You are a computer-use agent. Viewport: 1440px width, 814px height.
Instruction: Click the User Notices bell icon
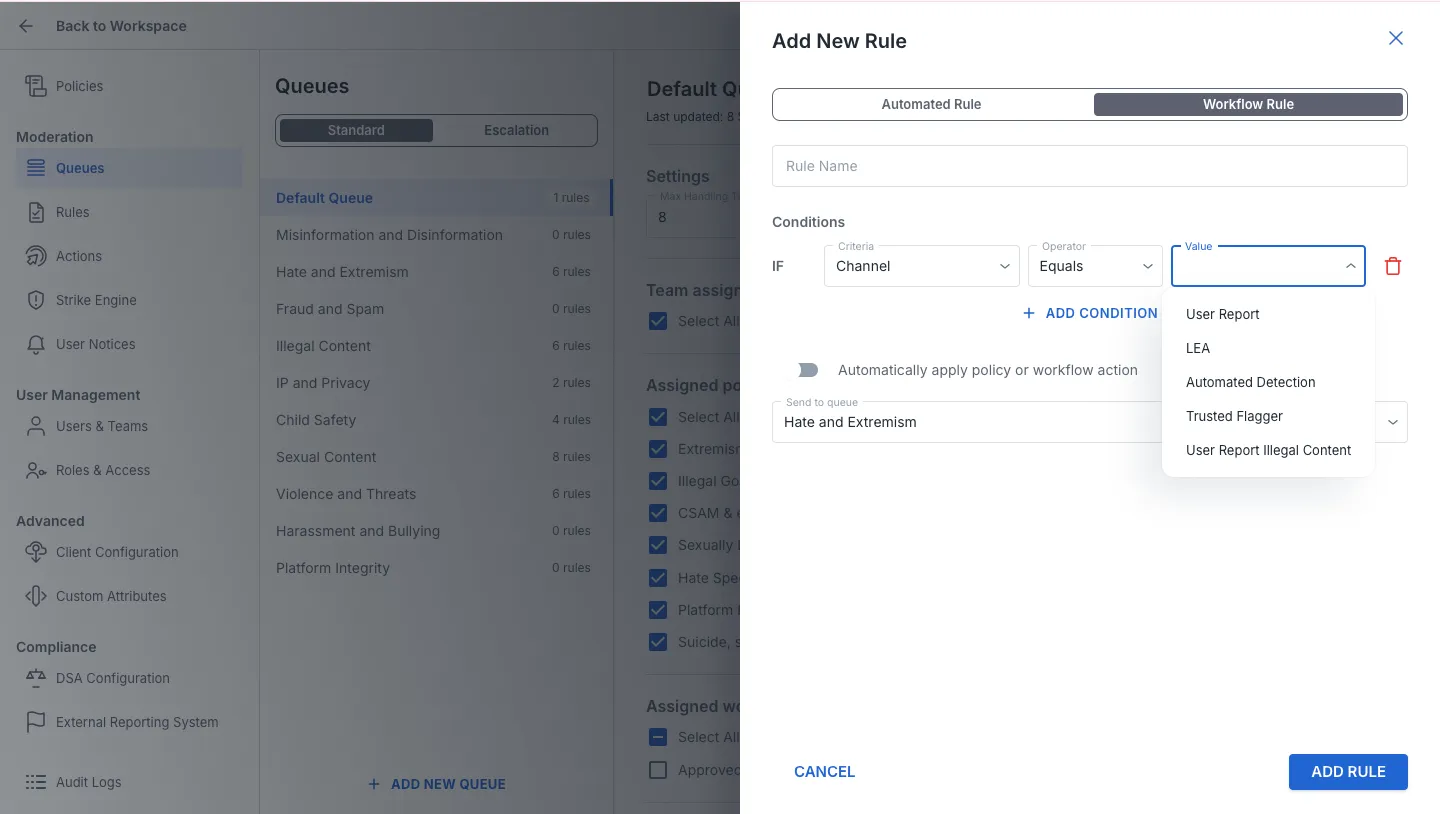pos(36,344)
